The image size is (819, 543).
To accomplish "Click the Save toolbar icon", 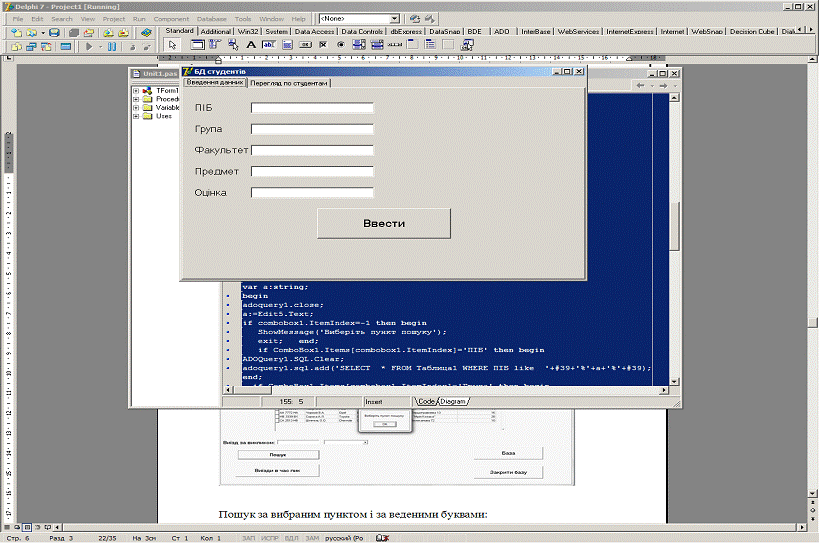I will [x=53, y=32].
